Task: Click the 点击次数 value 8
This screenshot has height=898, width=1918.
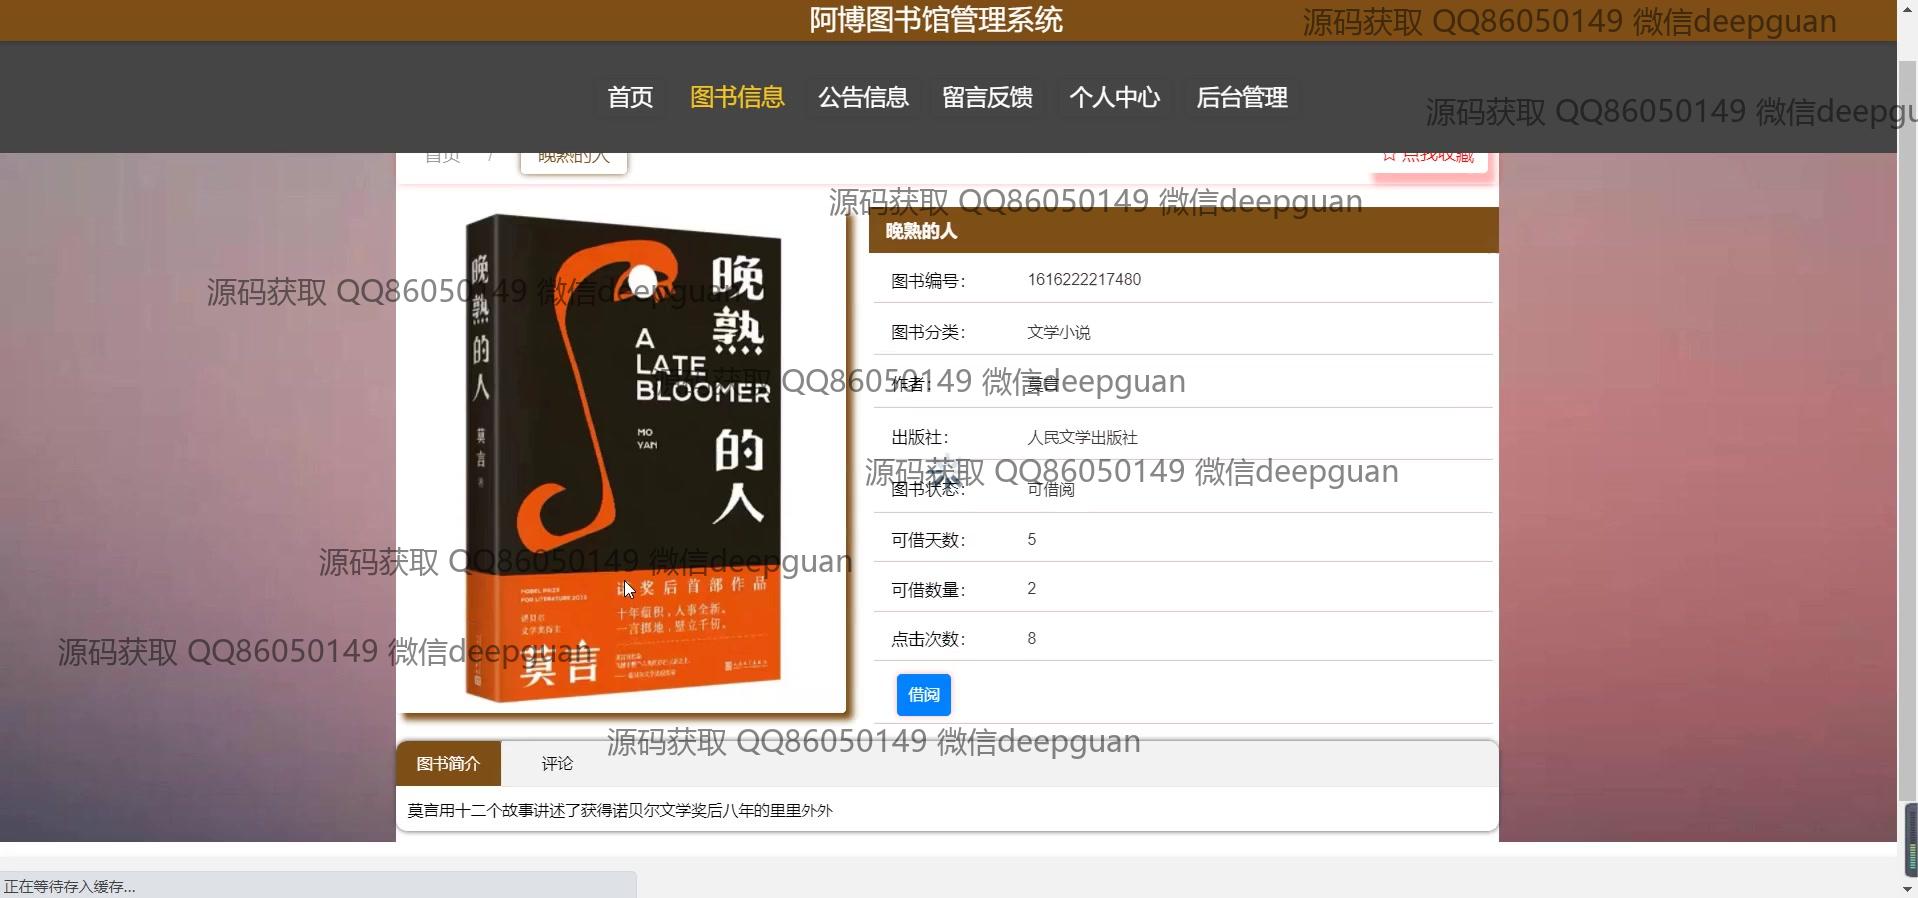Action: [1031, 638]
